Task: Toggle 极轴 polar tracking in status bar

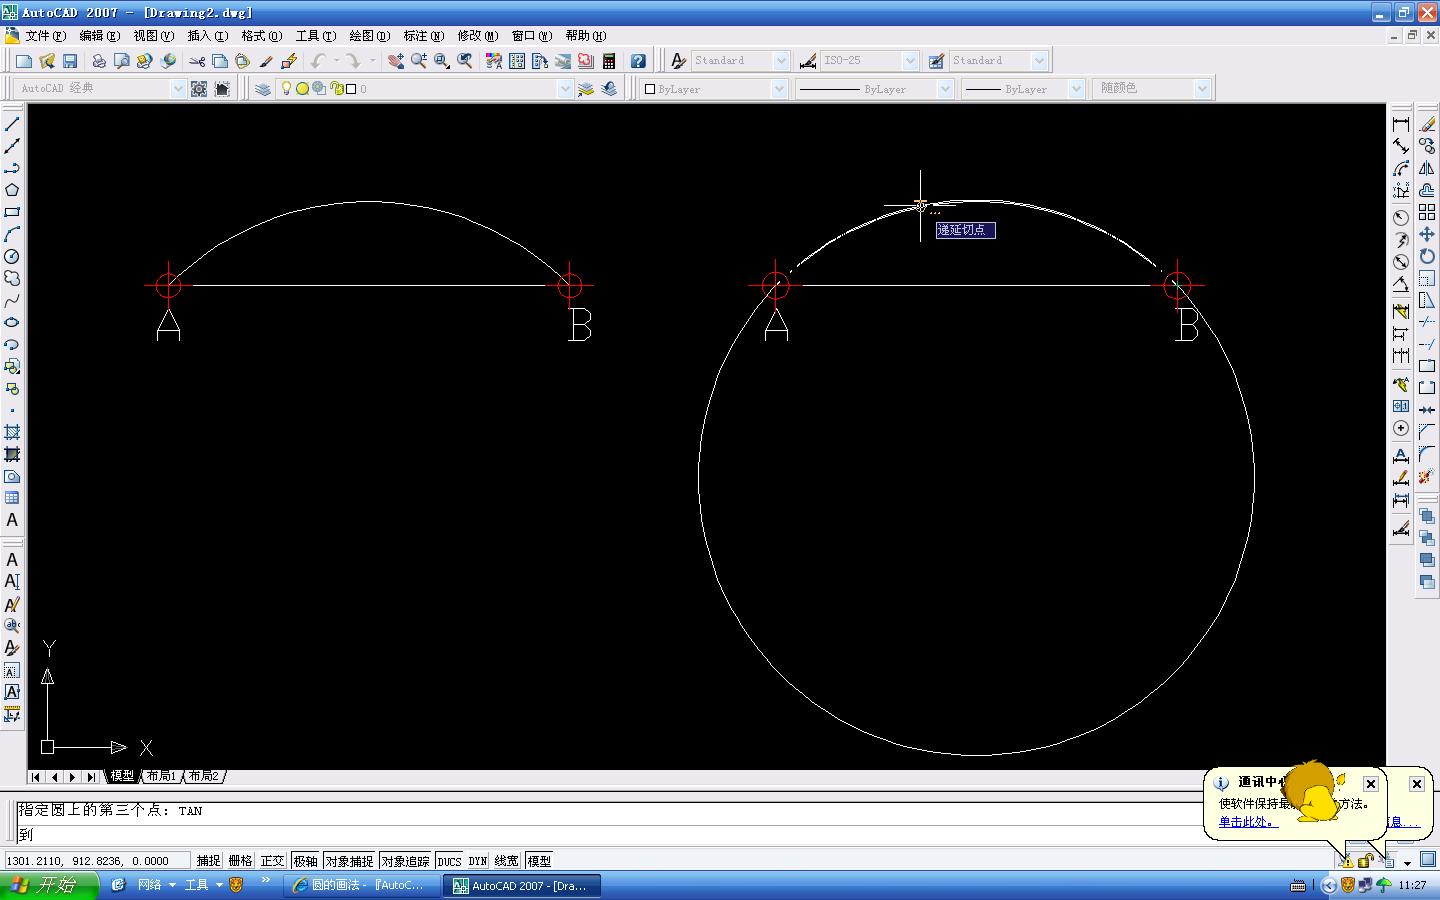Action: tap(305, 861)
